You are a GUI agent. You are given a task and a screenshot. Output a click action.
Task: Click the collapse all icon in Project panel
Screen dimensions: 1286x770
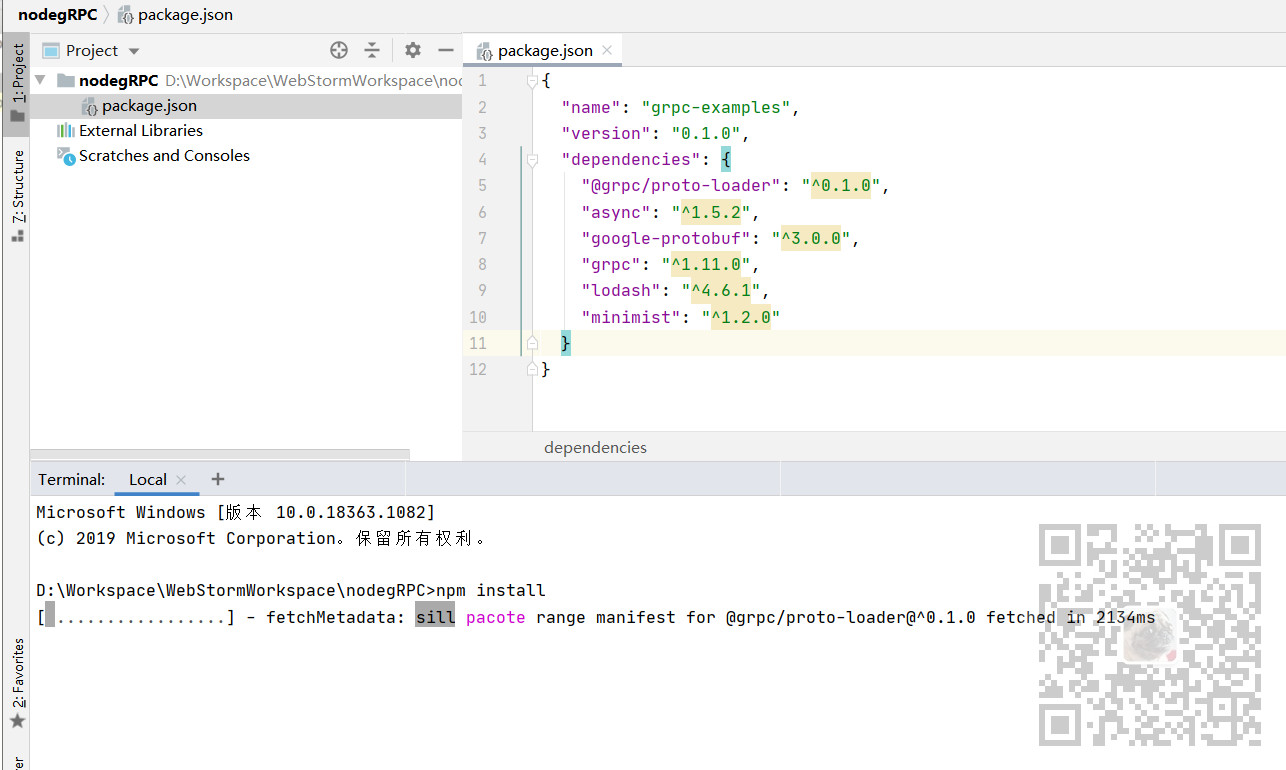click(x=372, y=50)
